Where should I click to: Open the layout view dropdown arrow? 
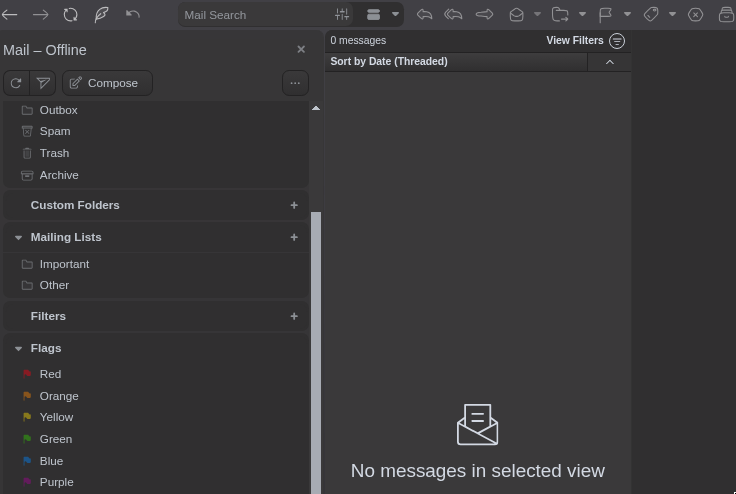point(395,15)
